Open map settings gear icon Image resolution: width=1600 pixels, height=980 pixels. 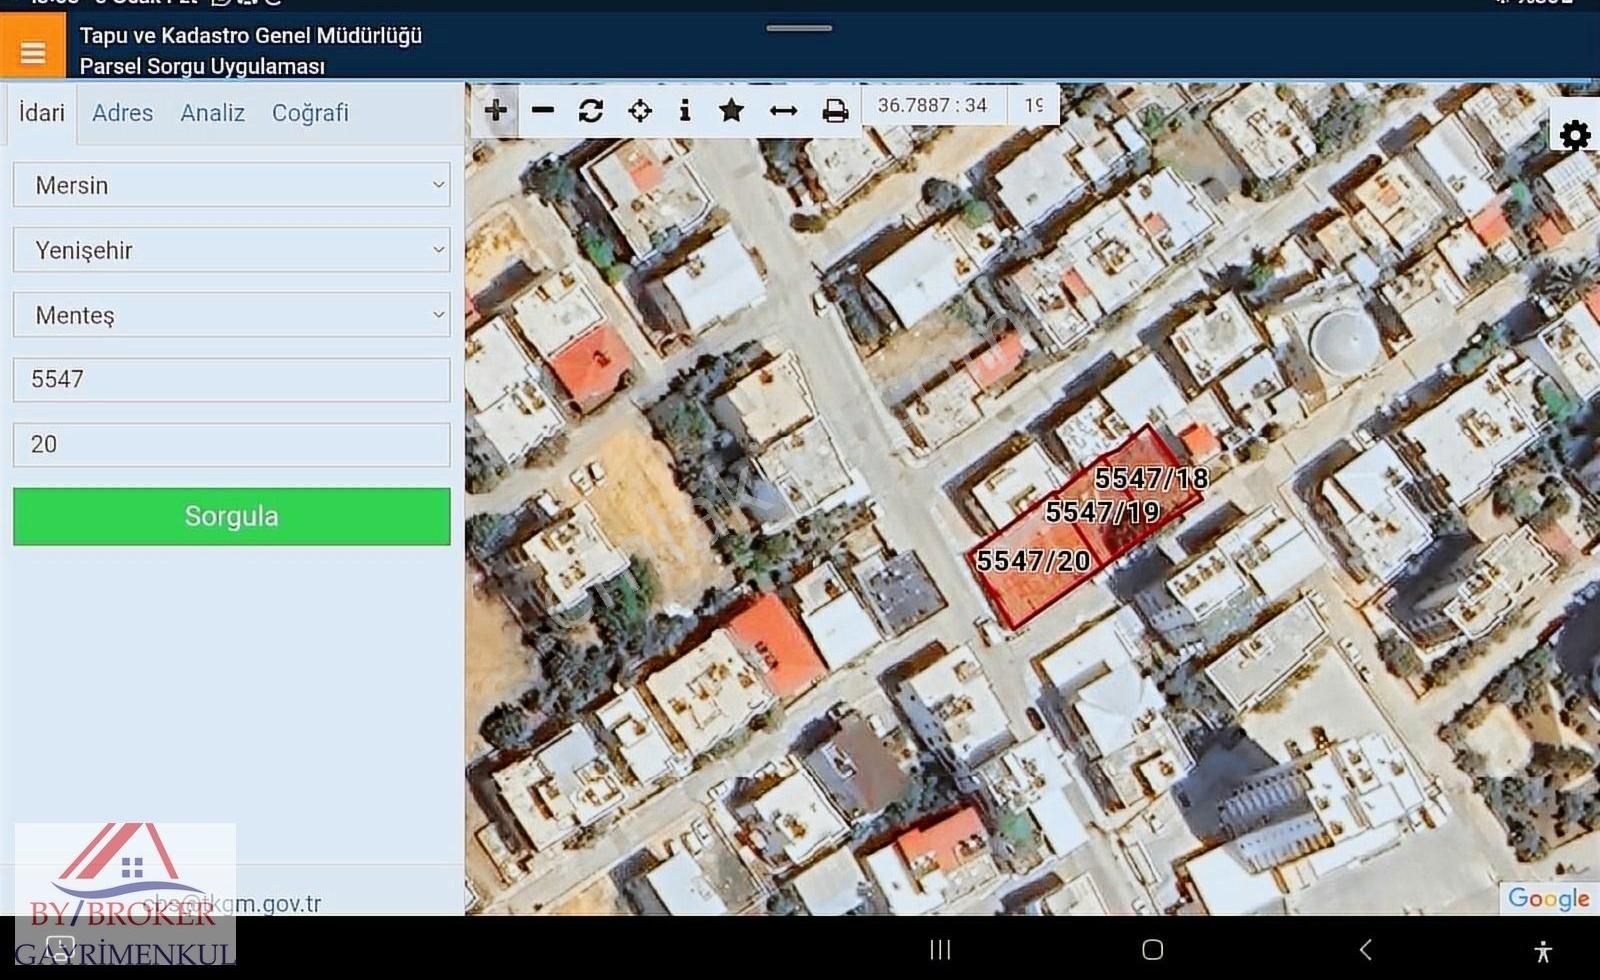point(1575,135)
